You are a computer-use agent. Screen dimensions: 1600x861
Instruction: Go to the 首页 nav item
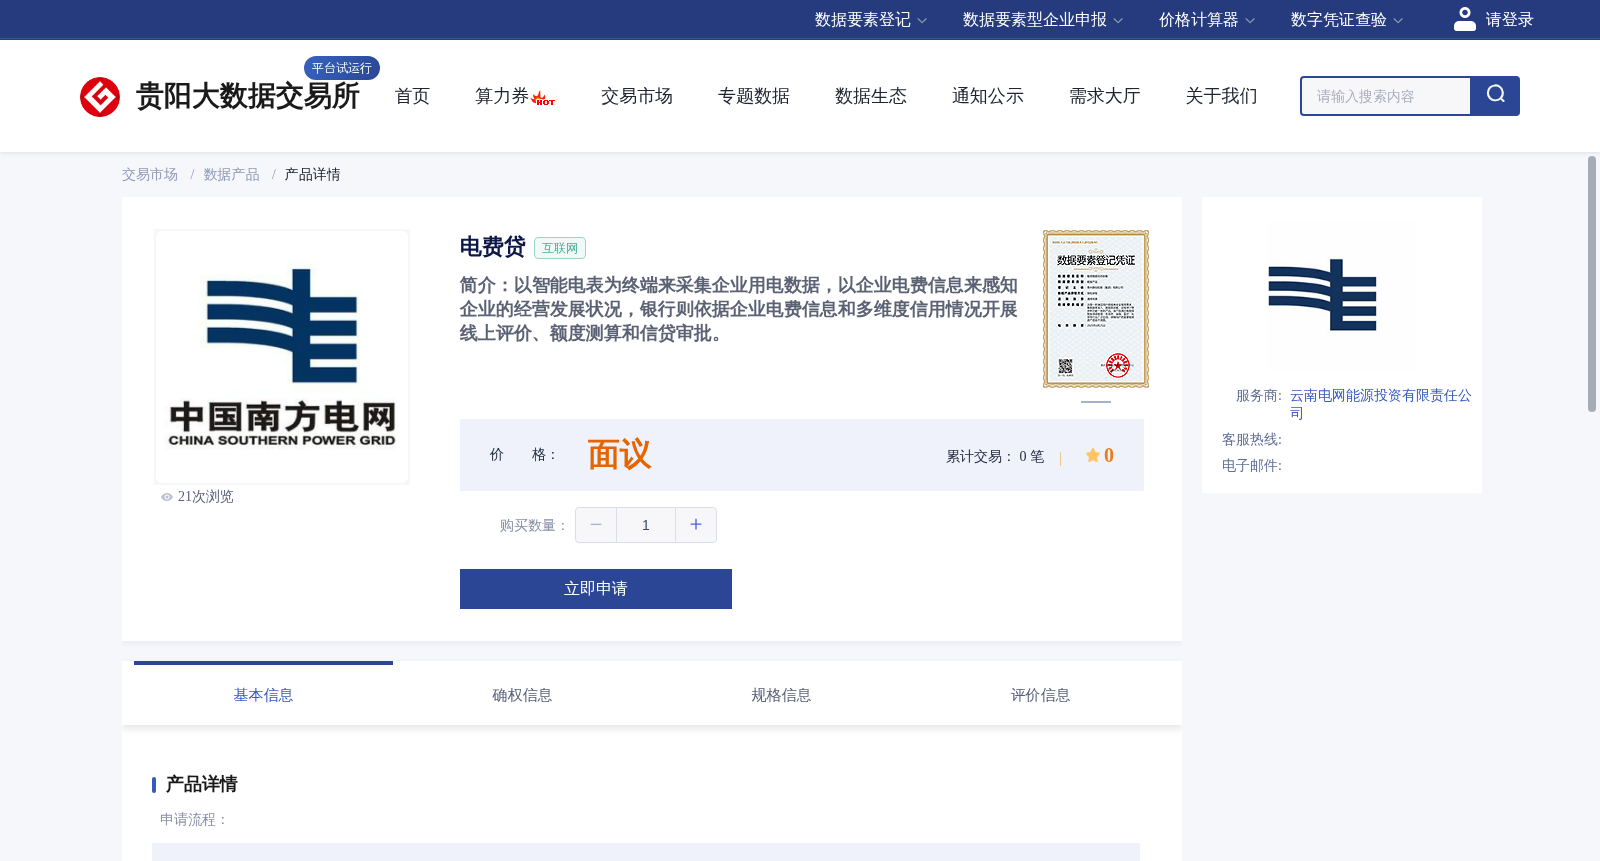pyautogui.click(x=412, y=96)
